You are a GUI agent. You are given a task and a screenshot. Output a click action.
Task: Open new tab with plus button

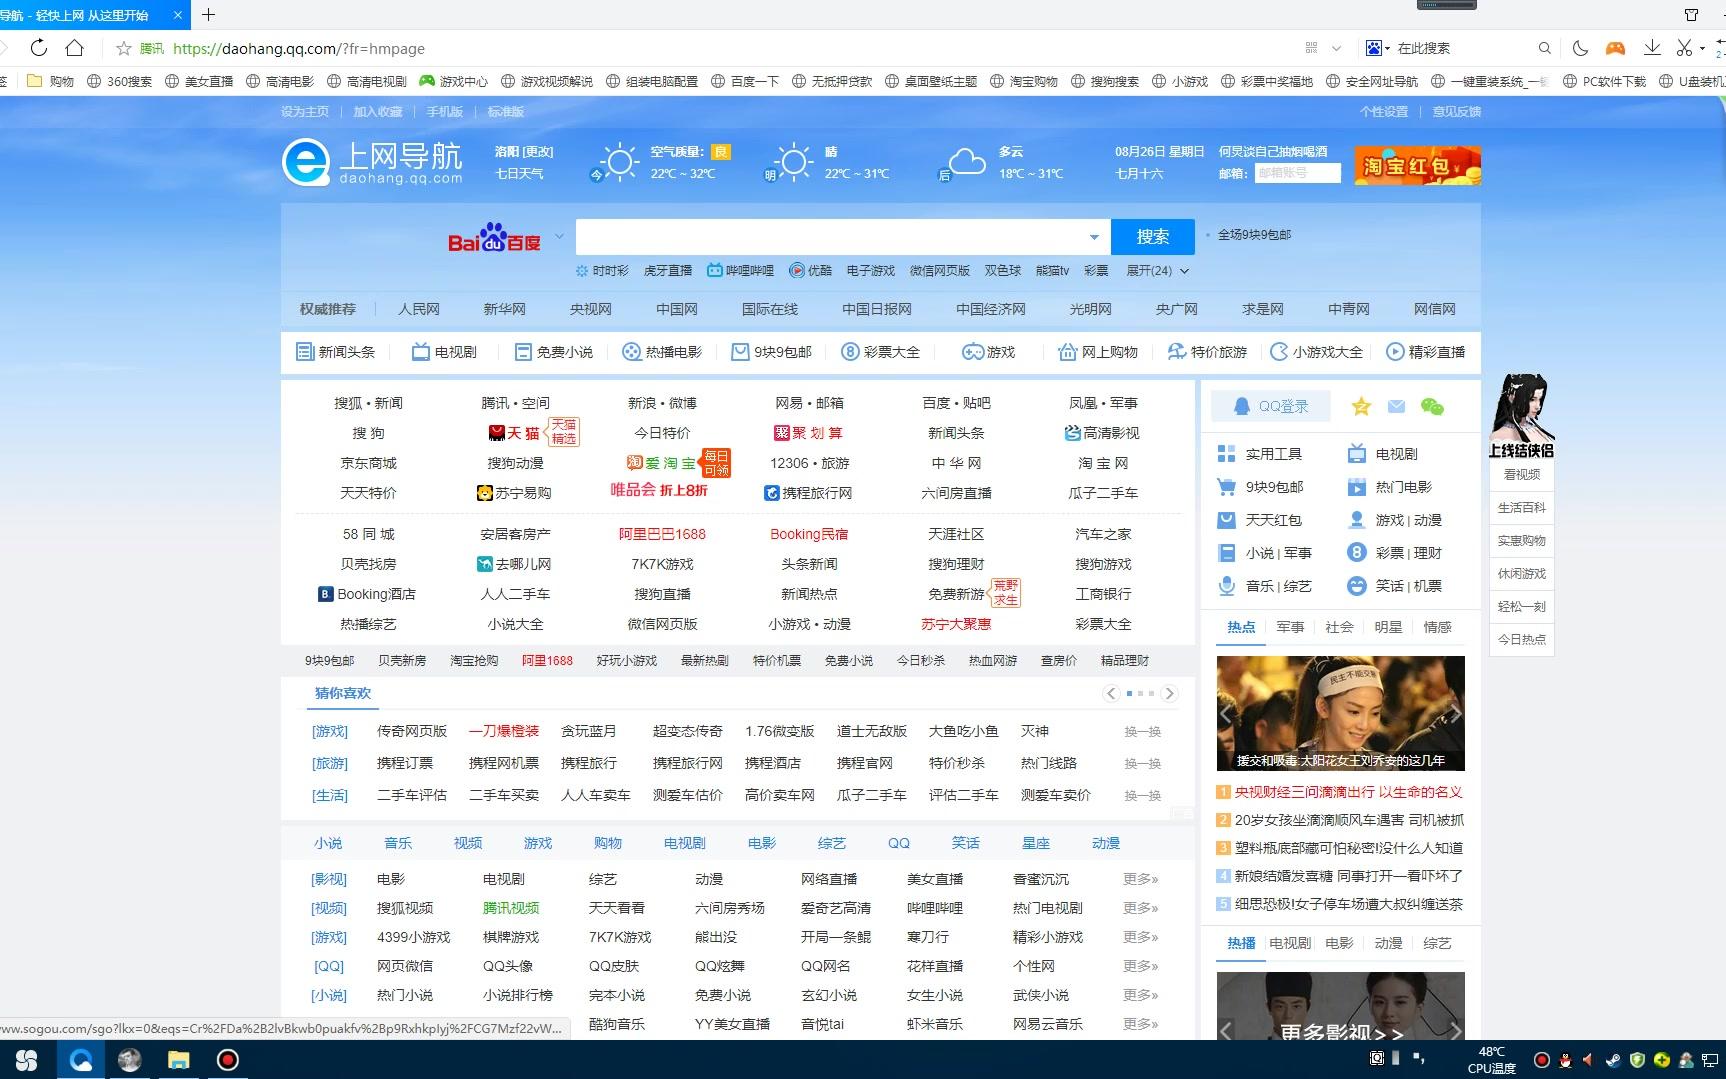[208, 15]
